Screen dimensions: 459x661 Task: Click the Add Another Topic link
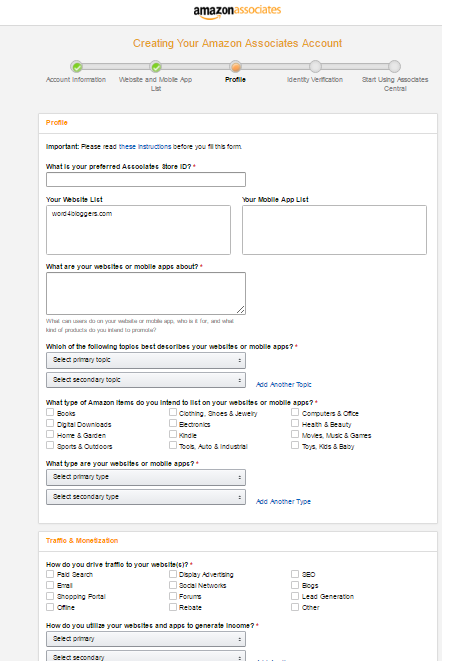click(x=284, y=384)
